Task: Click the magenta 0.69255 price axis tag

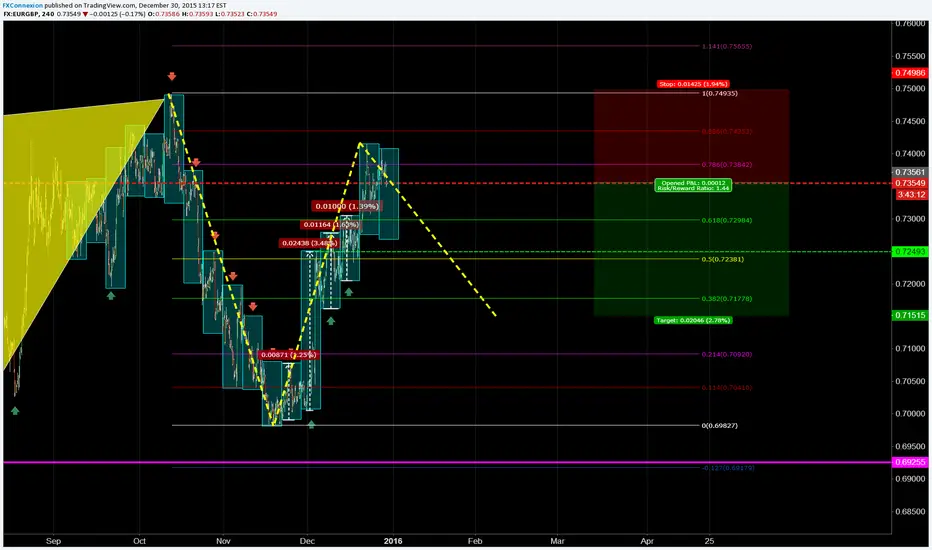Action: coord(911,462)
